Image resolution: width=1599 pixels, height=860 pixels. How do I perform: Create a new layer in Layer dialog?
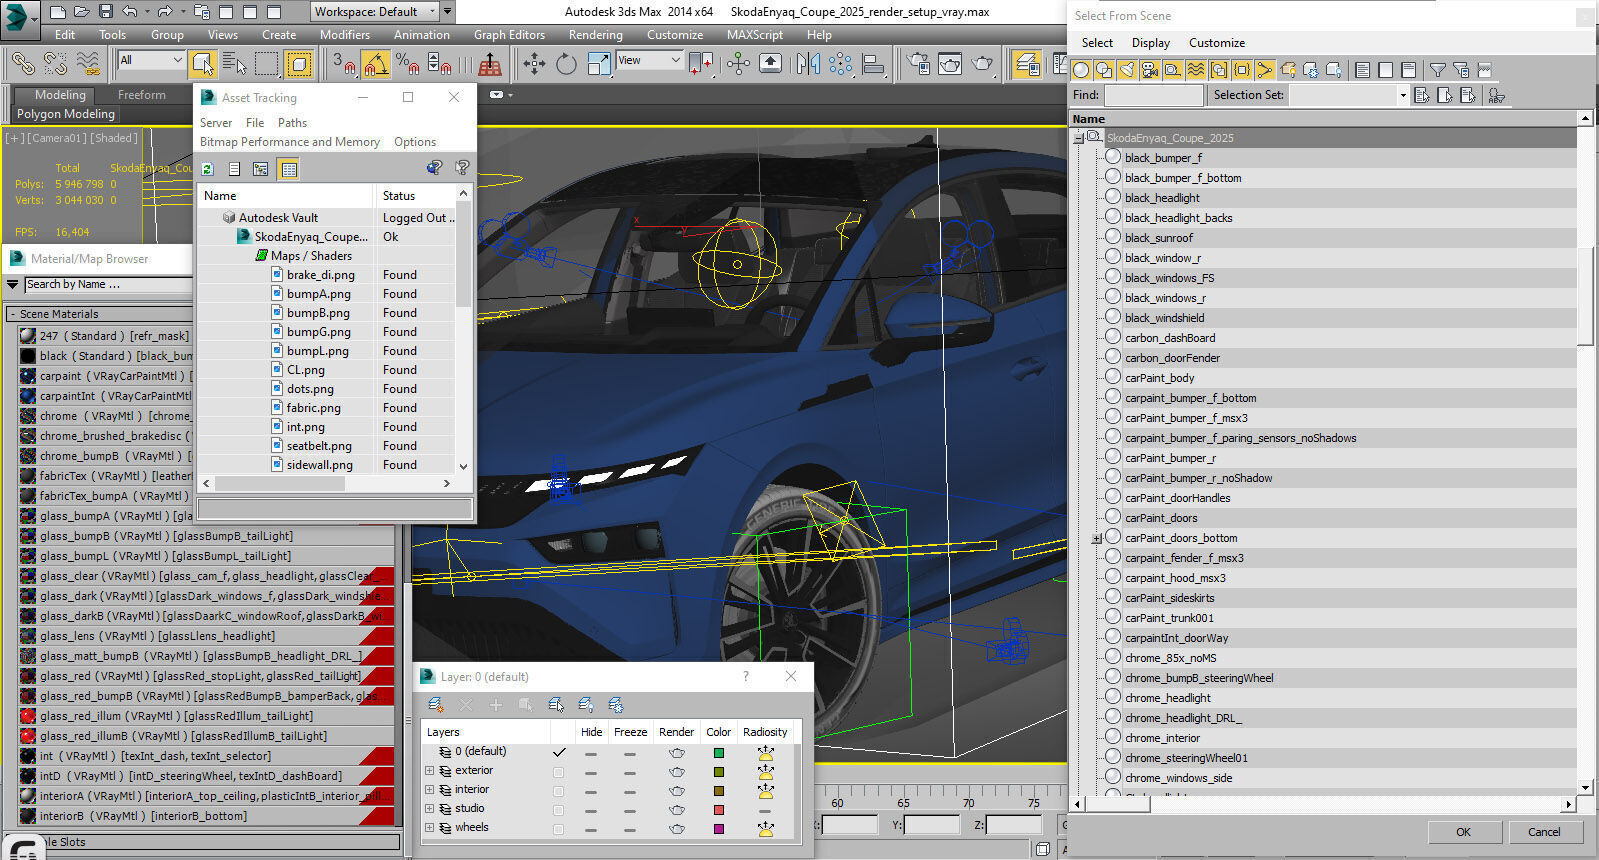(436, 705)
